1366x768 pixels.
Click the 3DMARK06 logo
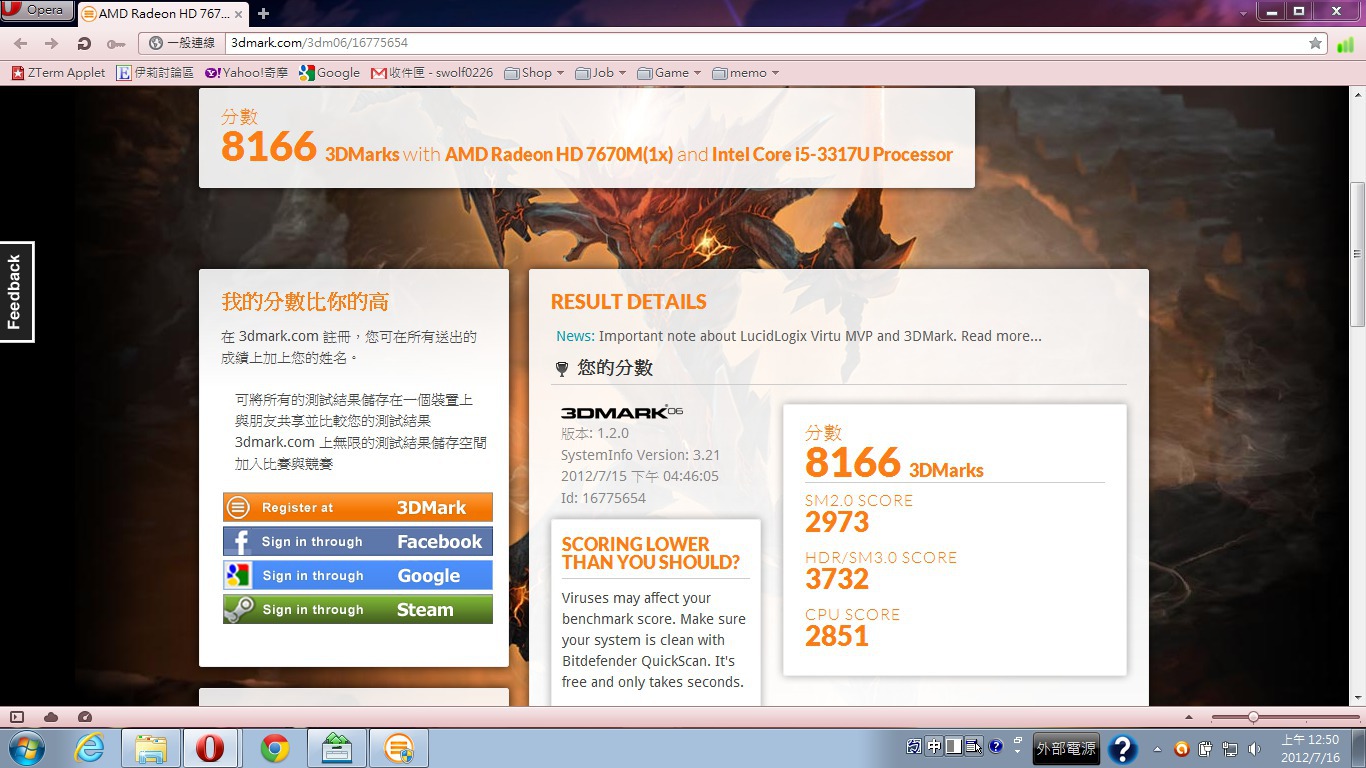(x=622, y=412)
